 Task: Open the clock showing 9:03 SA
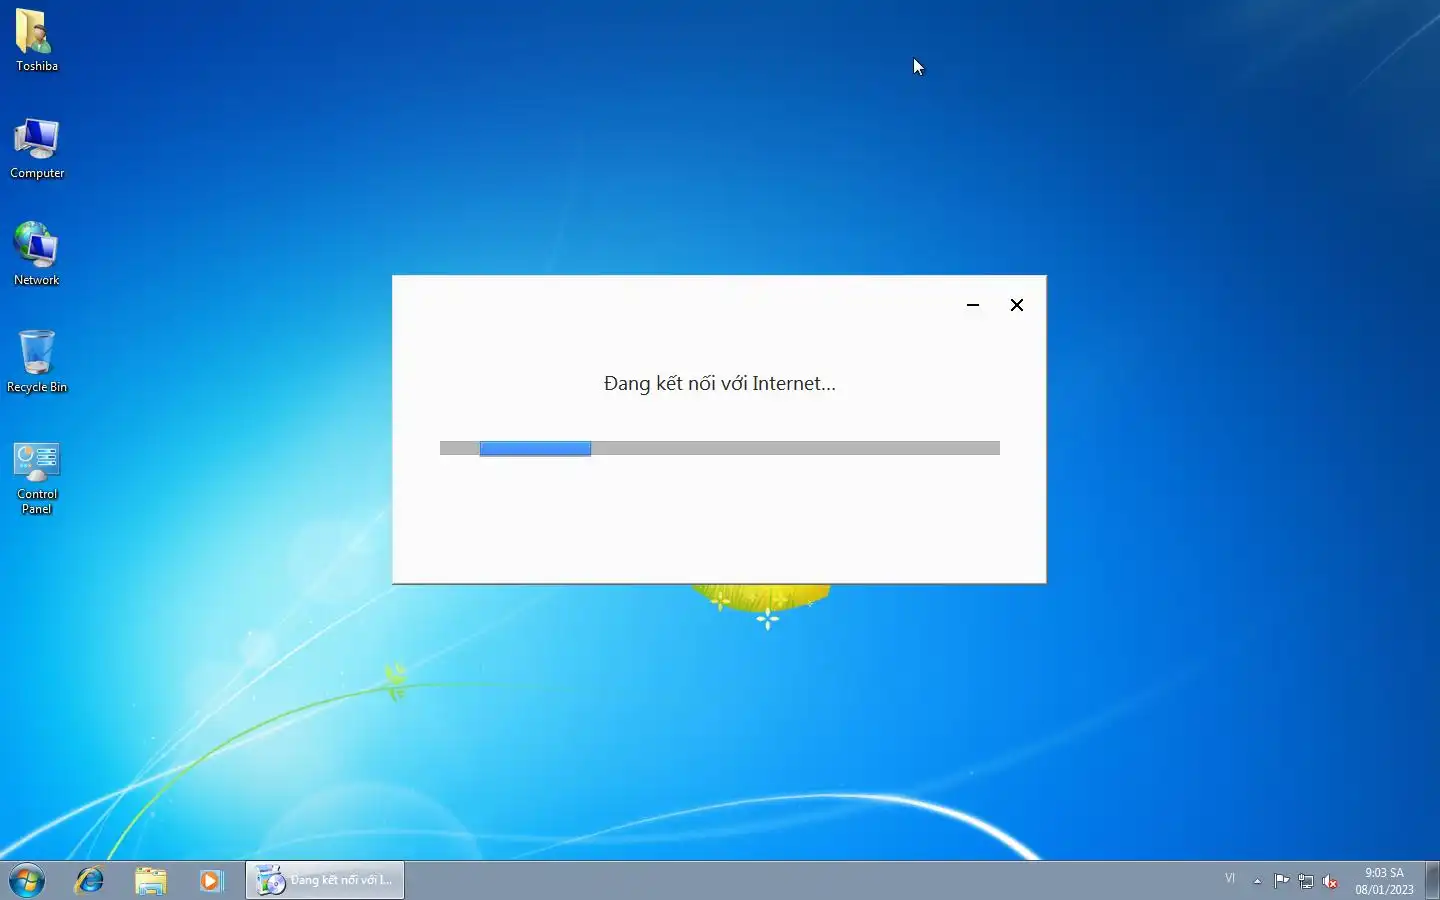1384,881
